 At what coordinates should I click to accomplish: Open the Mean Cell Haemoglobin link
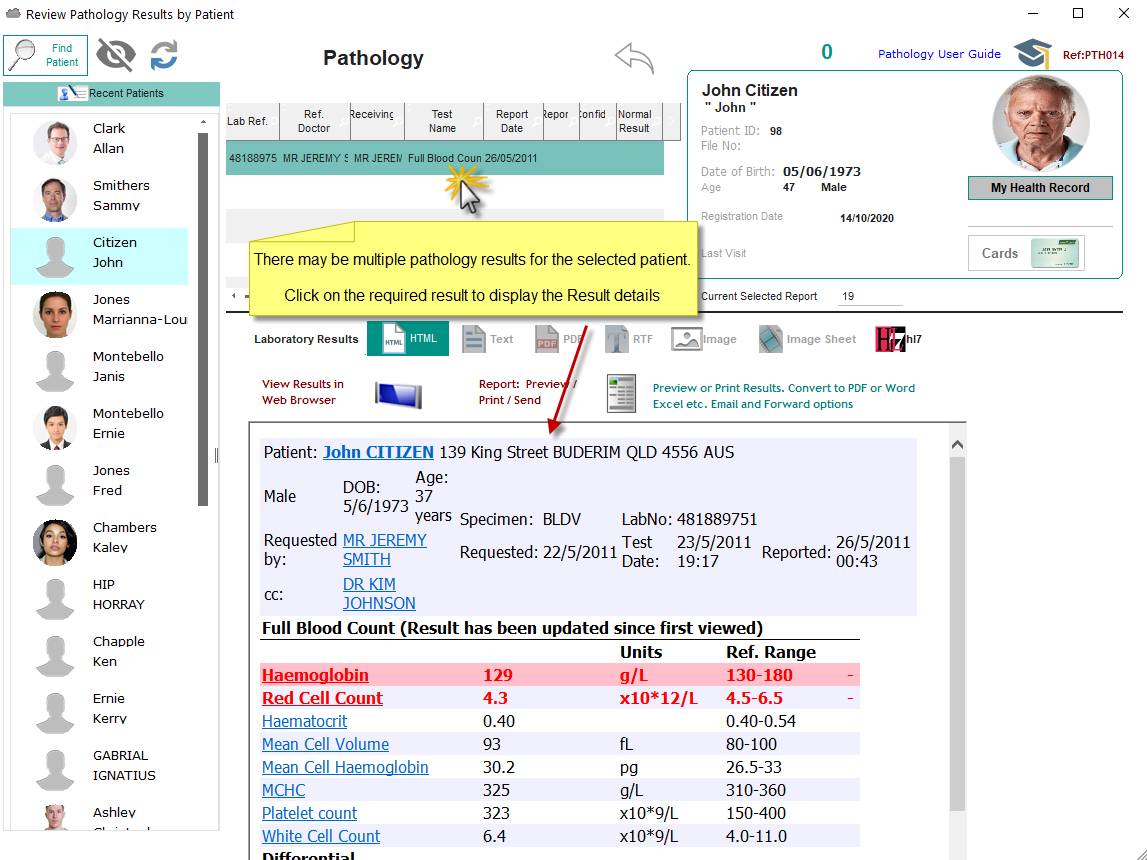click(345, 767)
